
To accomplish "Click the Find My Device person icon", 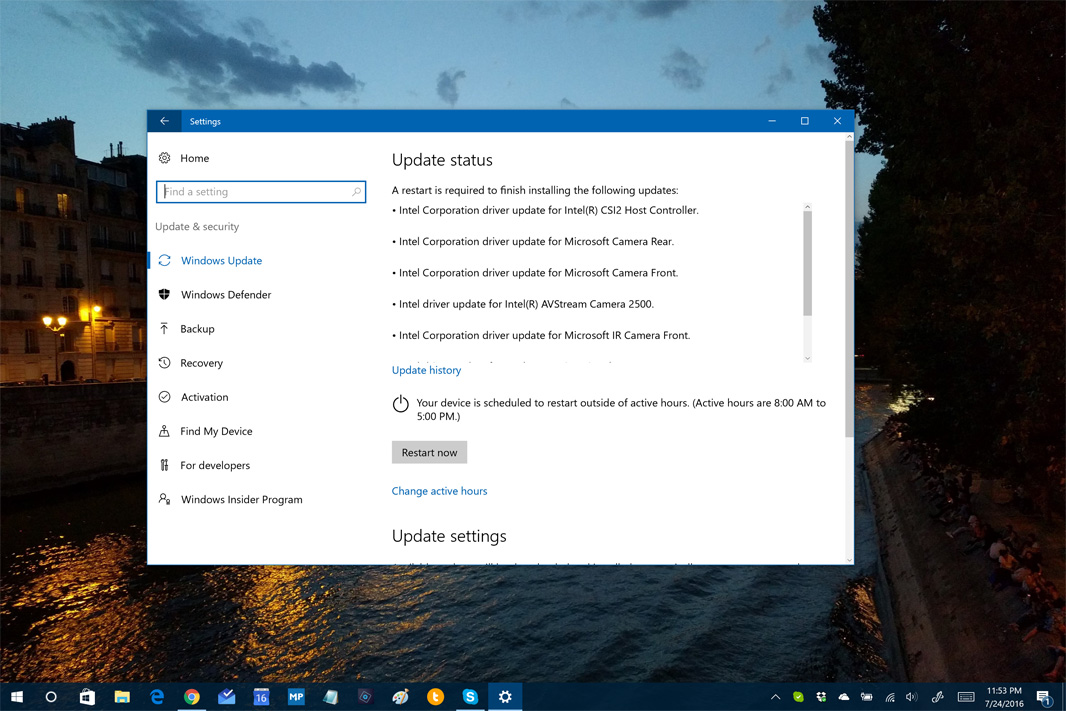I will (x=164, y=431).
